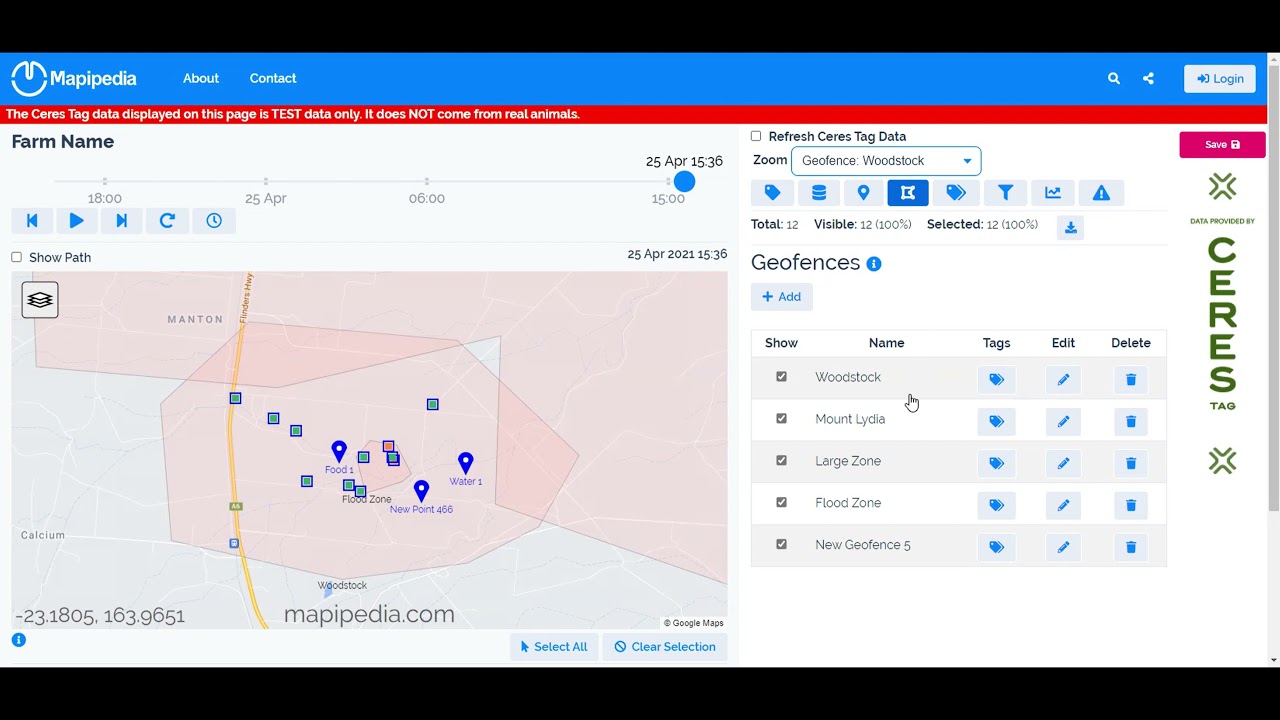Expand the Zoom Geofence: Woodstock dropdown
Image resolution: width=1280 pixels, height=720 pixels.
click(886, 161)
